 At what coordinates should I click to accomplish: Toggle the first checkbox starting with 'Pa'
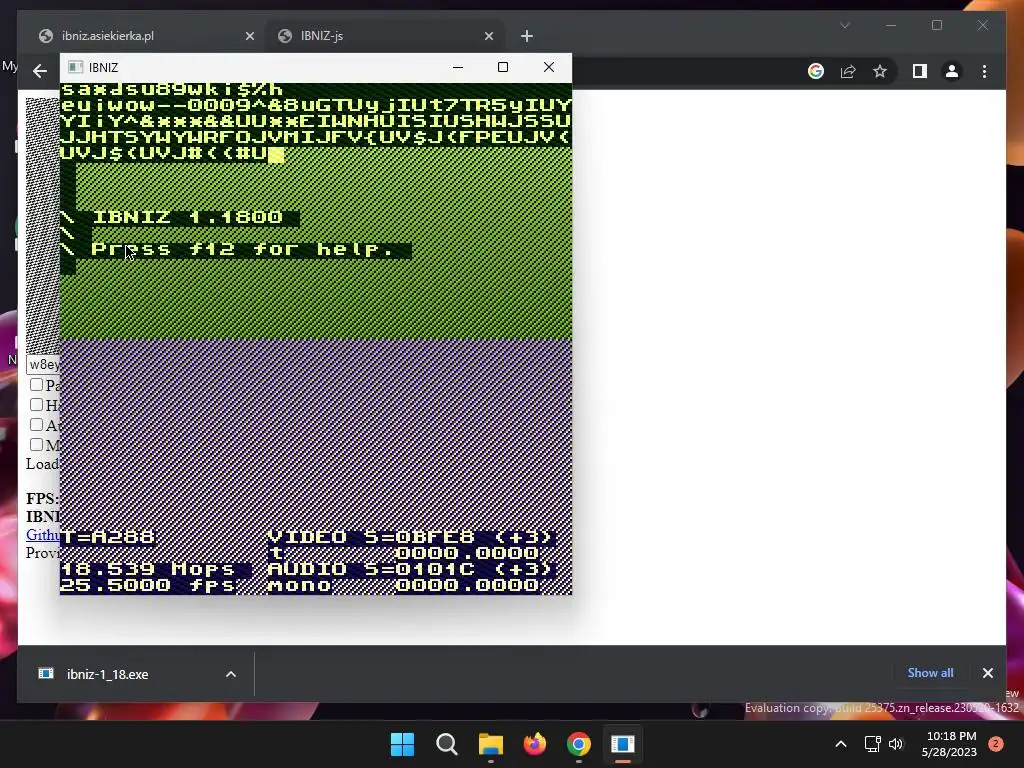pyautogui.click(x=37, y=385)
